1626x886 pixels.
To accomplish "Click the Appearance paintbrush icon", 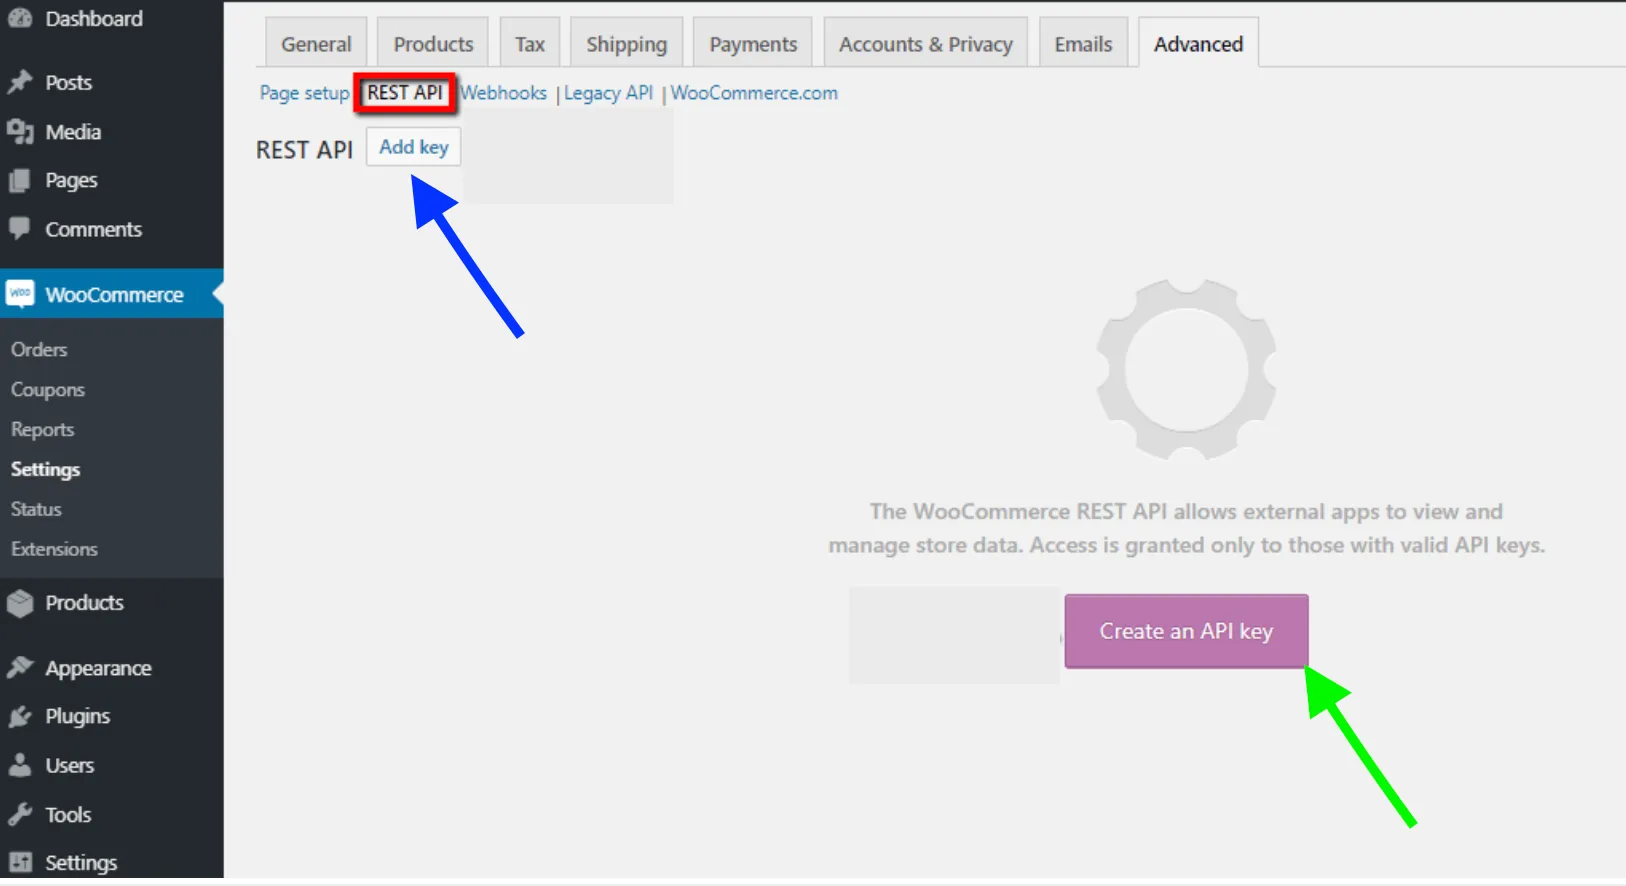I will pyautogui.click(x=20, y=667).
